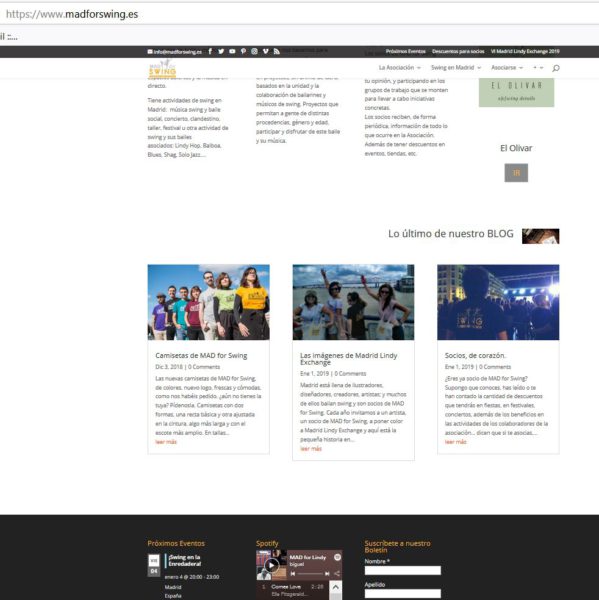Open ¡Swing en la Enredadera! event link
This screenshot has width=599, height=600.
(185, 561)
